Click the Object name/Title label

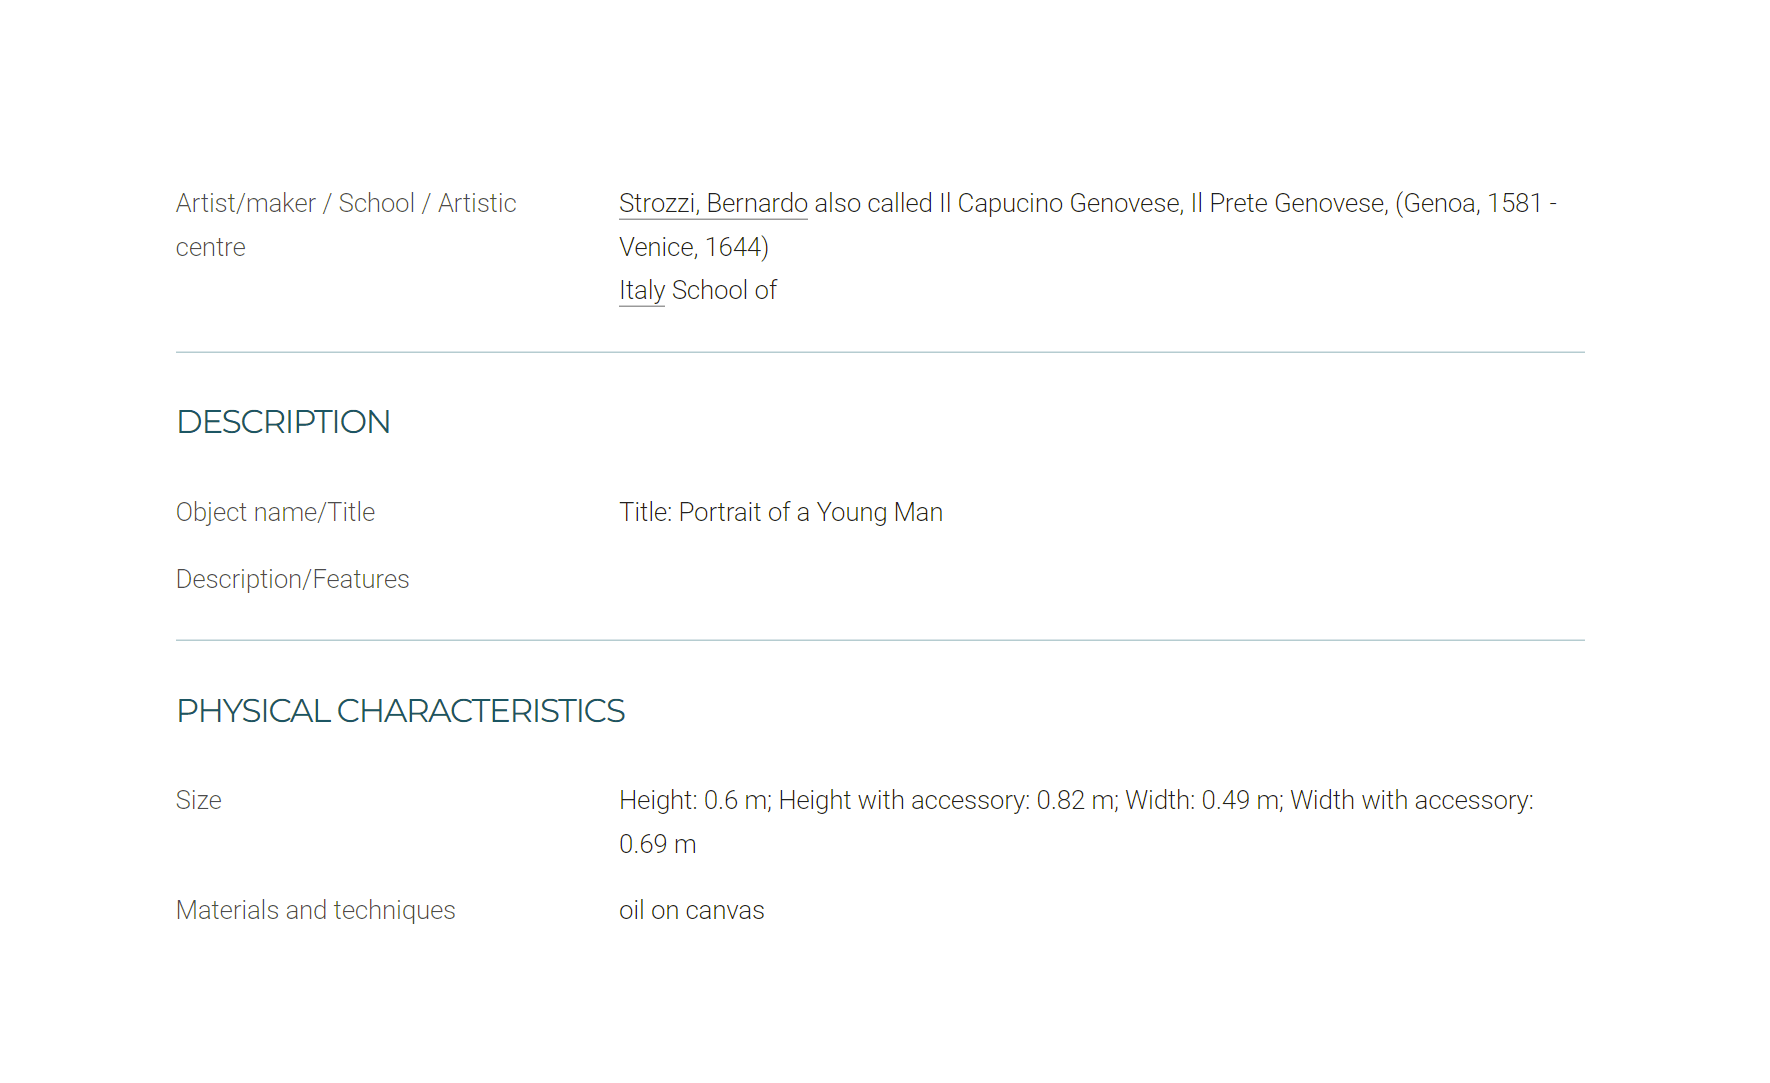275,512
